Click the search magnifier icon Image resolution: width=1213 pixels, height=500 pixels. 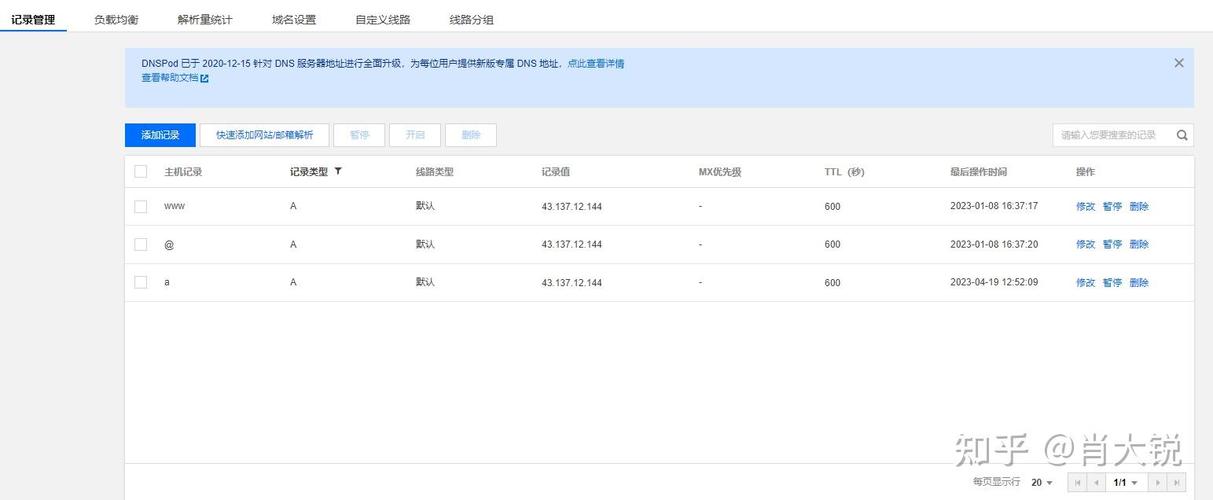click(x=1181, y=135)
